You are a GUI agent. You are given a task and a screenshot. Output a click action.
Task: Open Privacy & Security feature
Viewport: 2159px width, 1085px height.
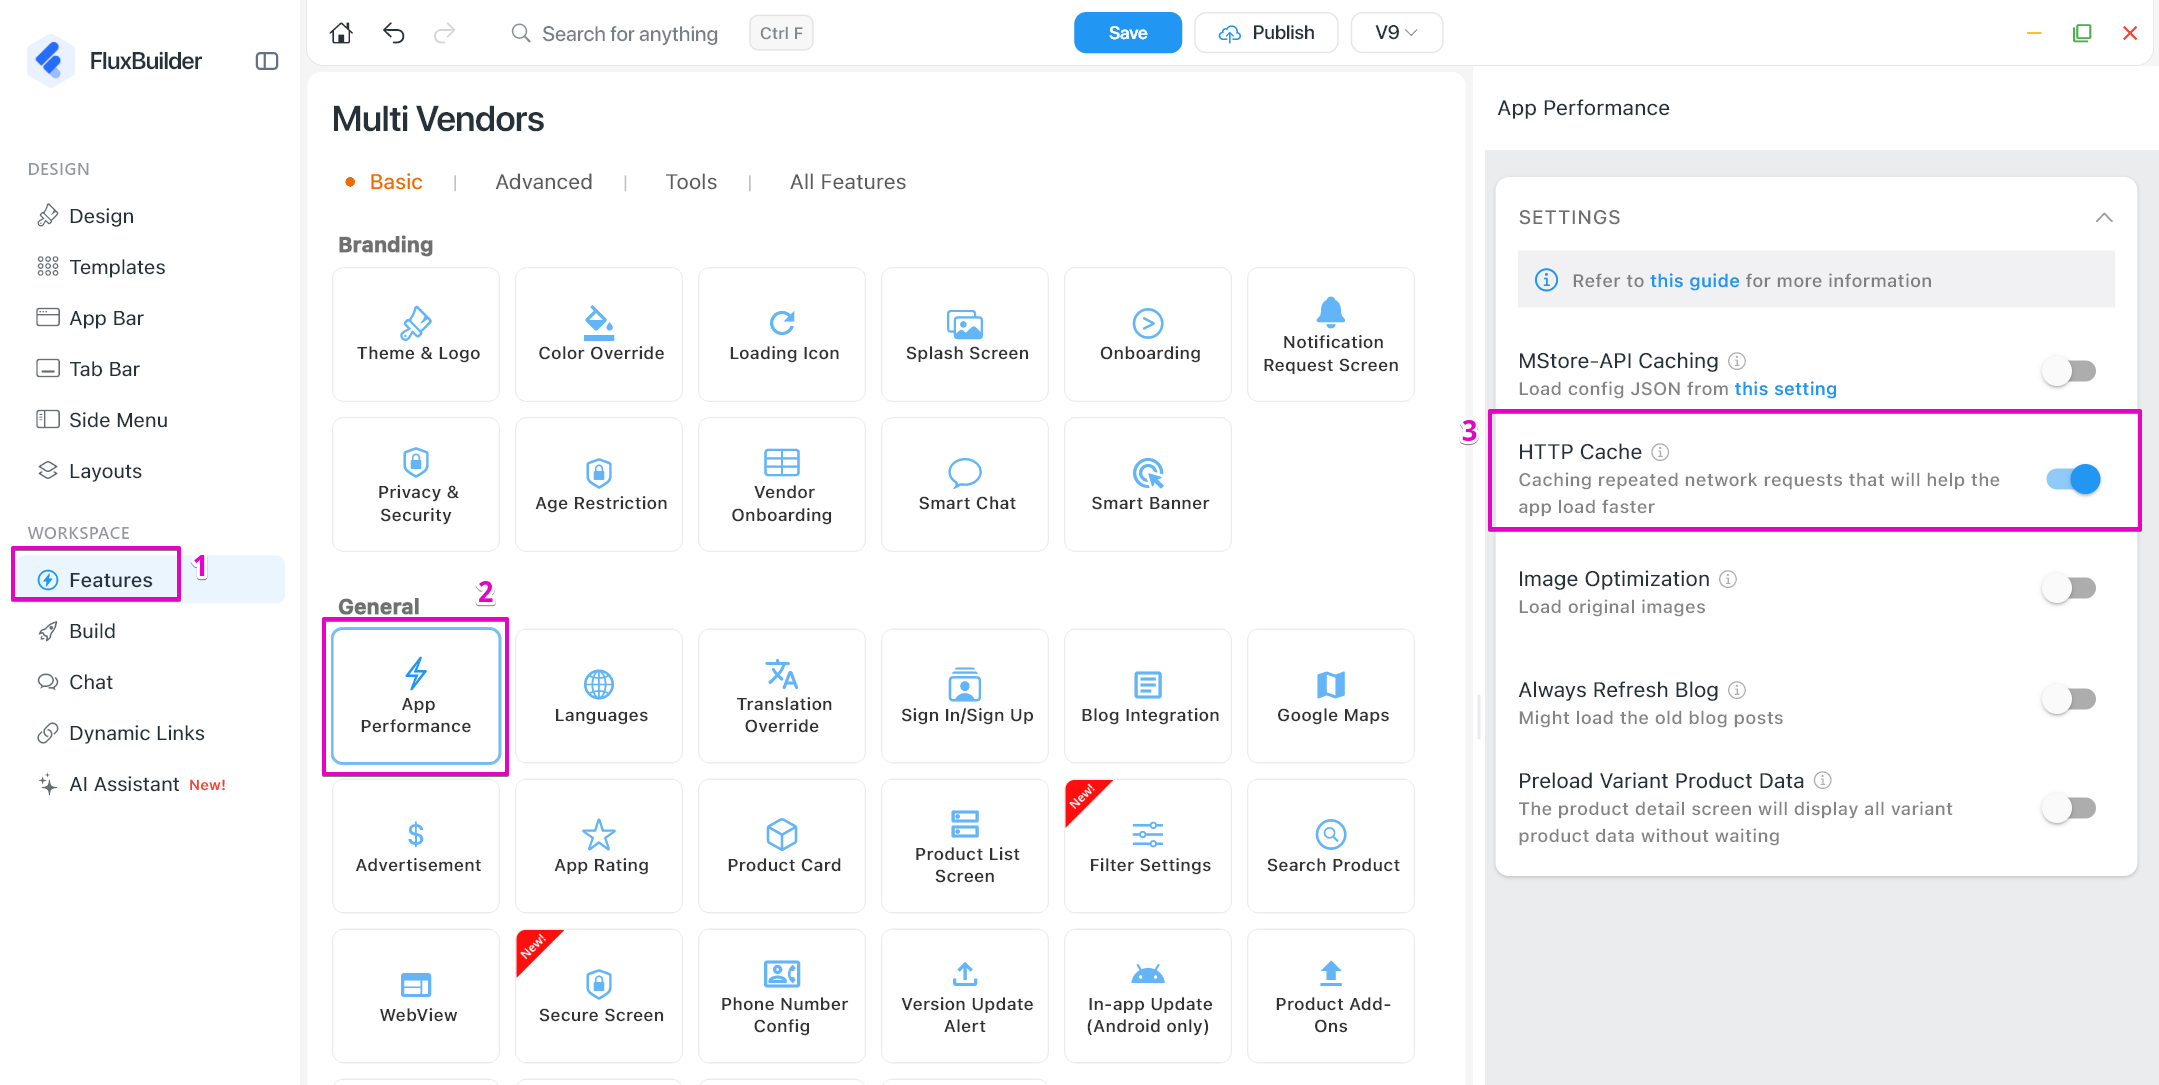coord(416,485)
